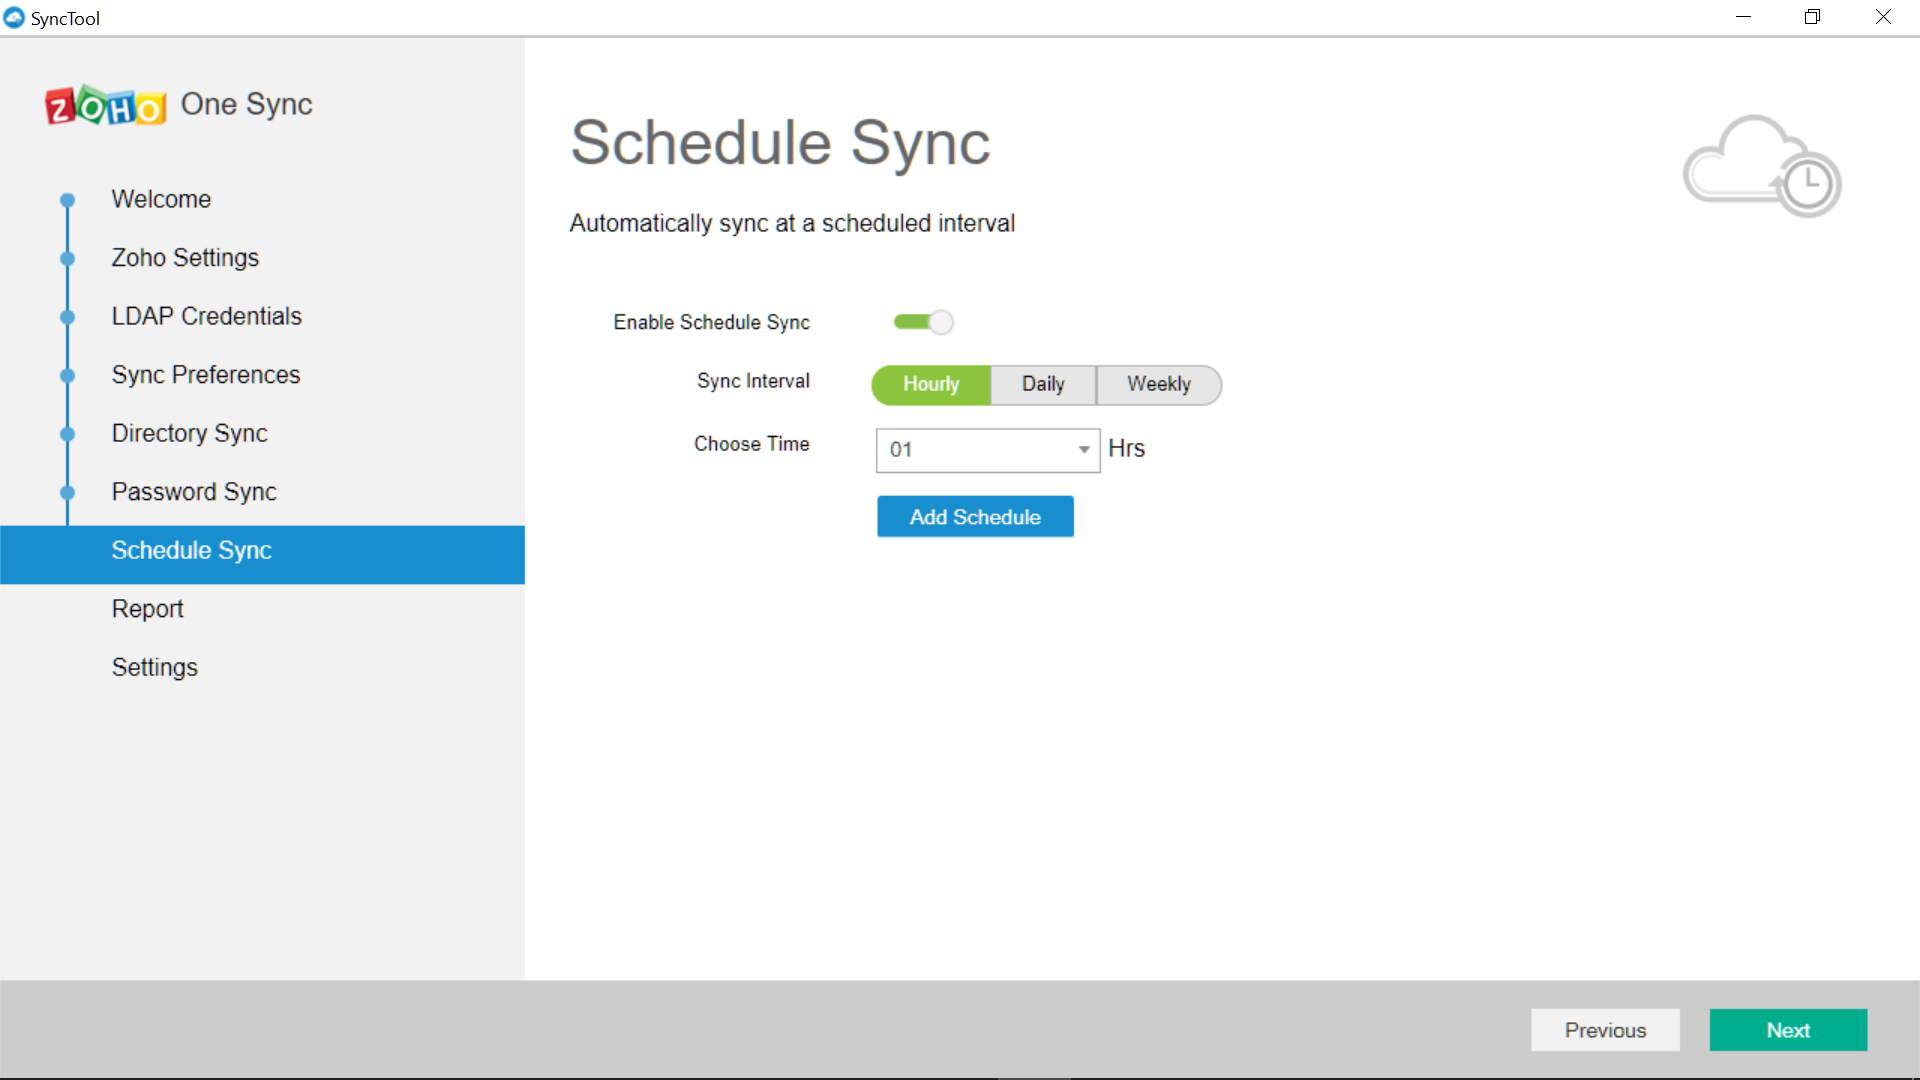
Task: Click the Add Schedule button
Action: [x=975, y=517]
